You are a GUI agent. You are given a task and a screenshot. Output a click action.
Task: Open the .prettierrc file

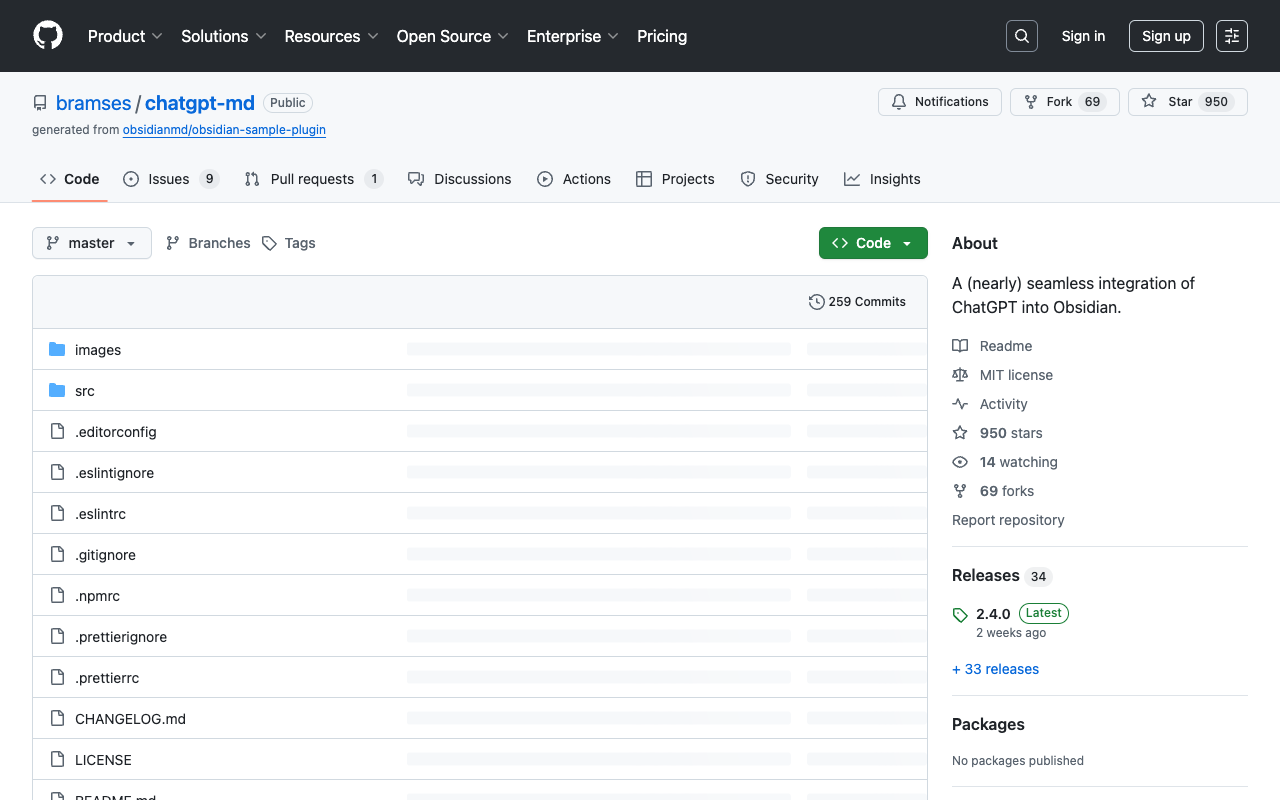tap(107, 678)
